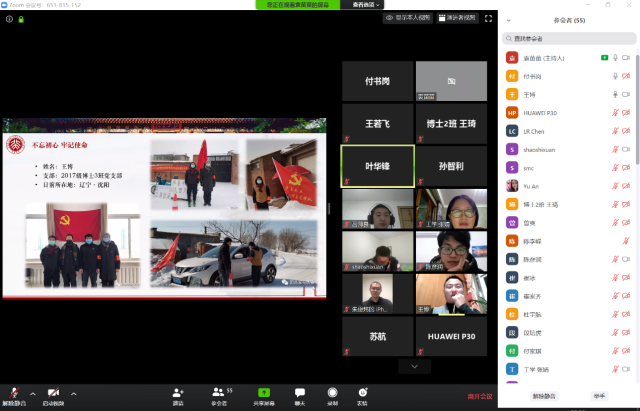The height and width of the screenshot is (411, 640).
Task: Click the green 共享屏幕 share screen icon
Action: [264, 393]
